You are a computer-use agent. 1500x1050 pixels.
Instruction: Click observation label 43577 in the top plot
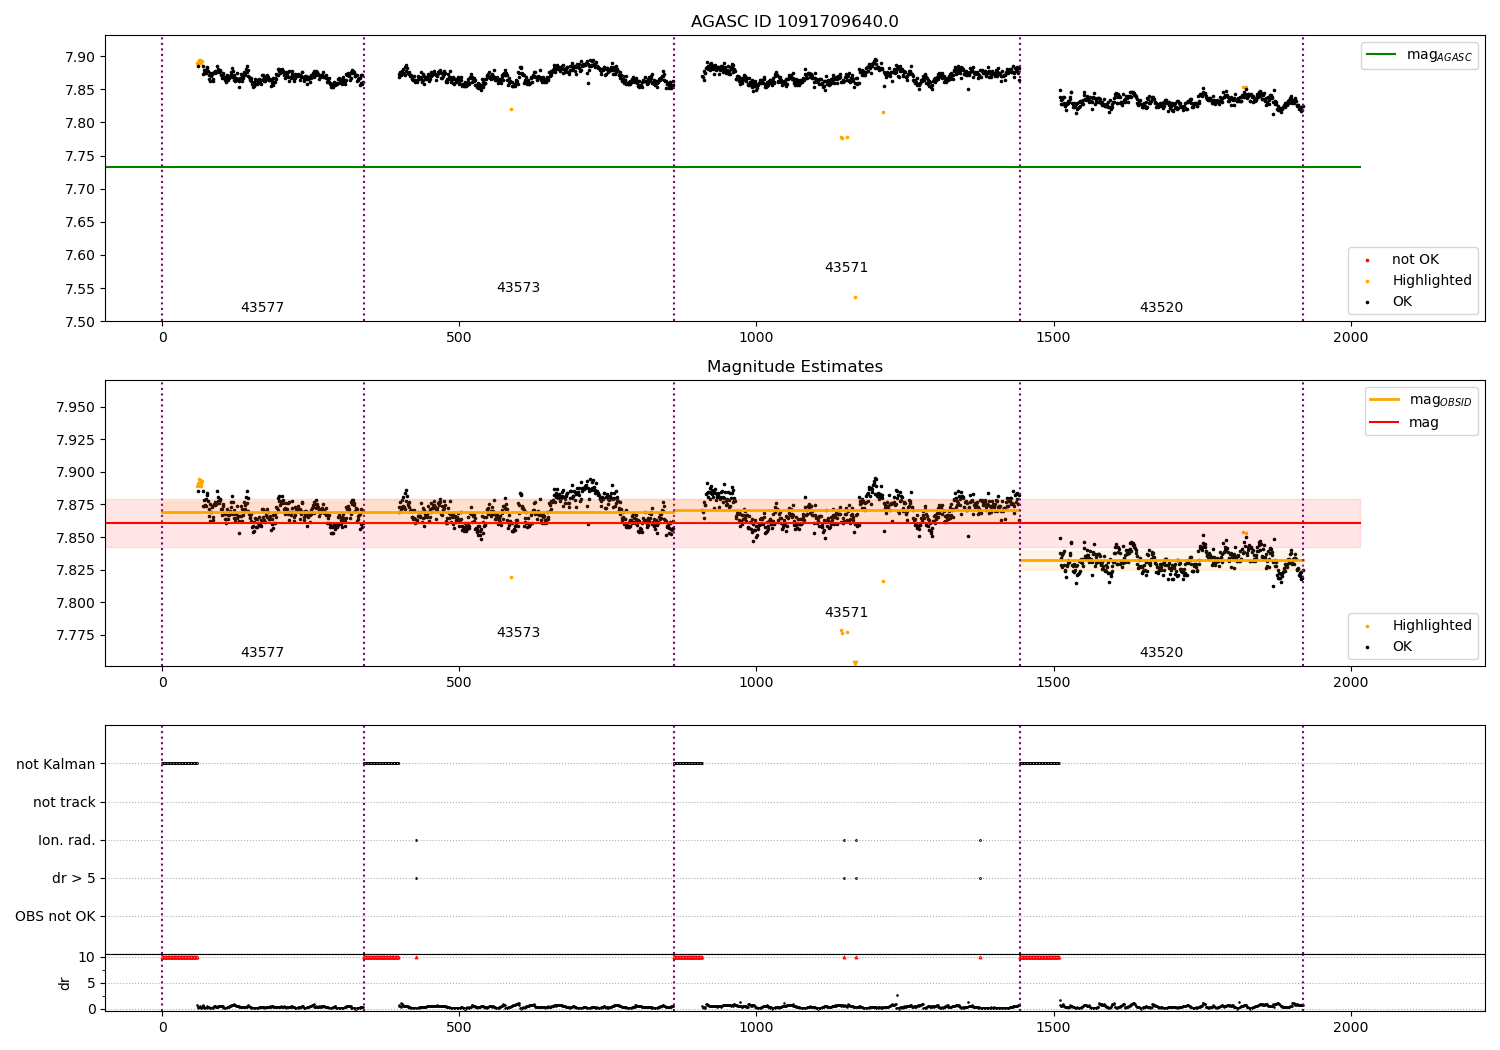262,308
